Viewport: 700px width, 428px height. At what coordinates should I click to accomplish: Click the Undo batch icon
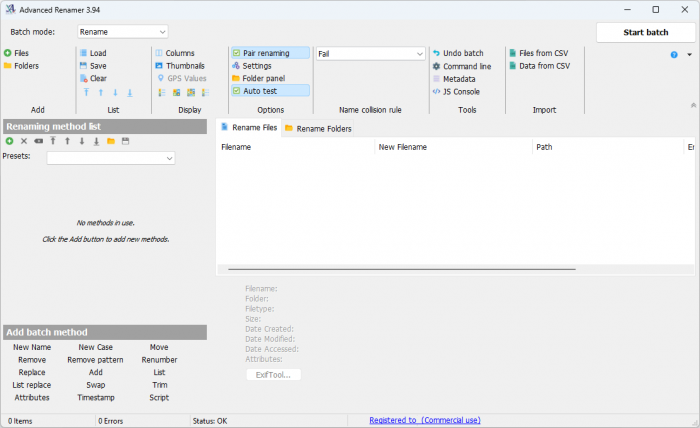tap(436, 53)
